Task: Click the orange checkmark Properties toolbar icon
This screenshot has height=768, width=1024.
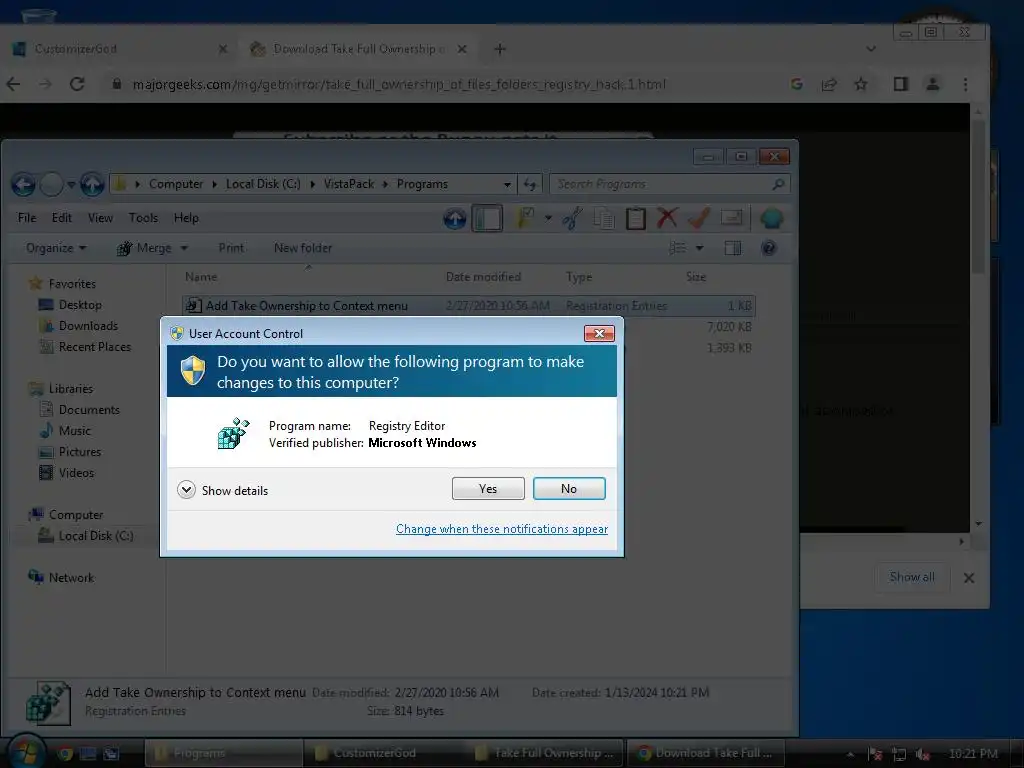Action: (699, 218)
